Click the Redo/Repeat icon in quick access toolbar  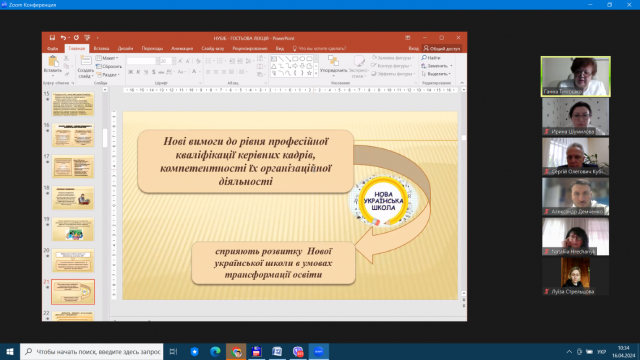[76, 38]
